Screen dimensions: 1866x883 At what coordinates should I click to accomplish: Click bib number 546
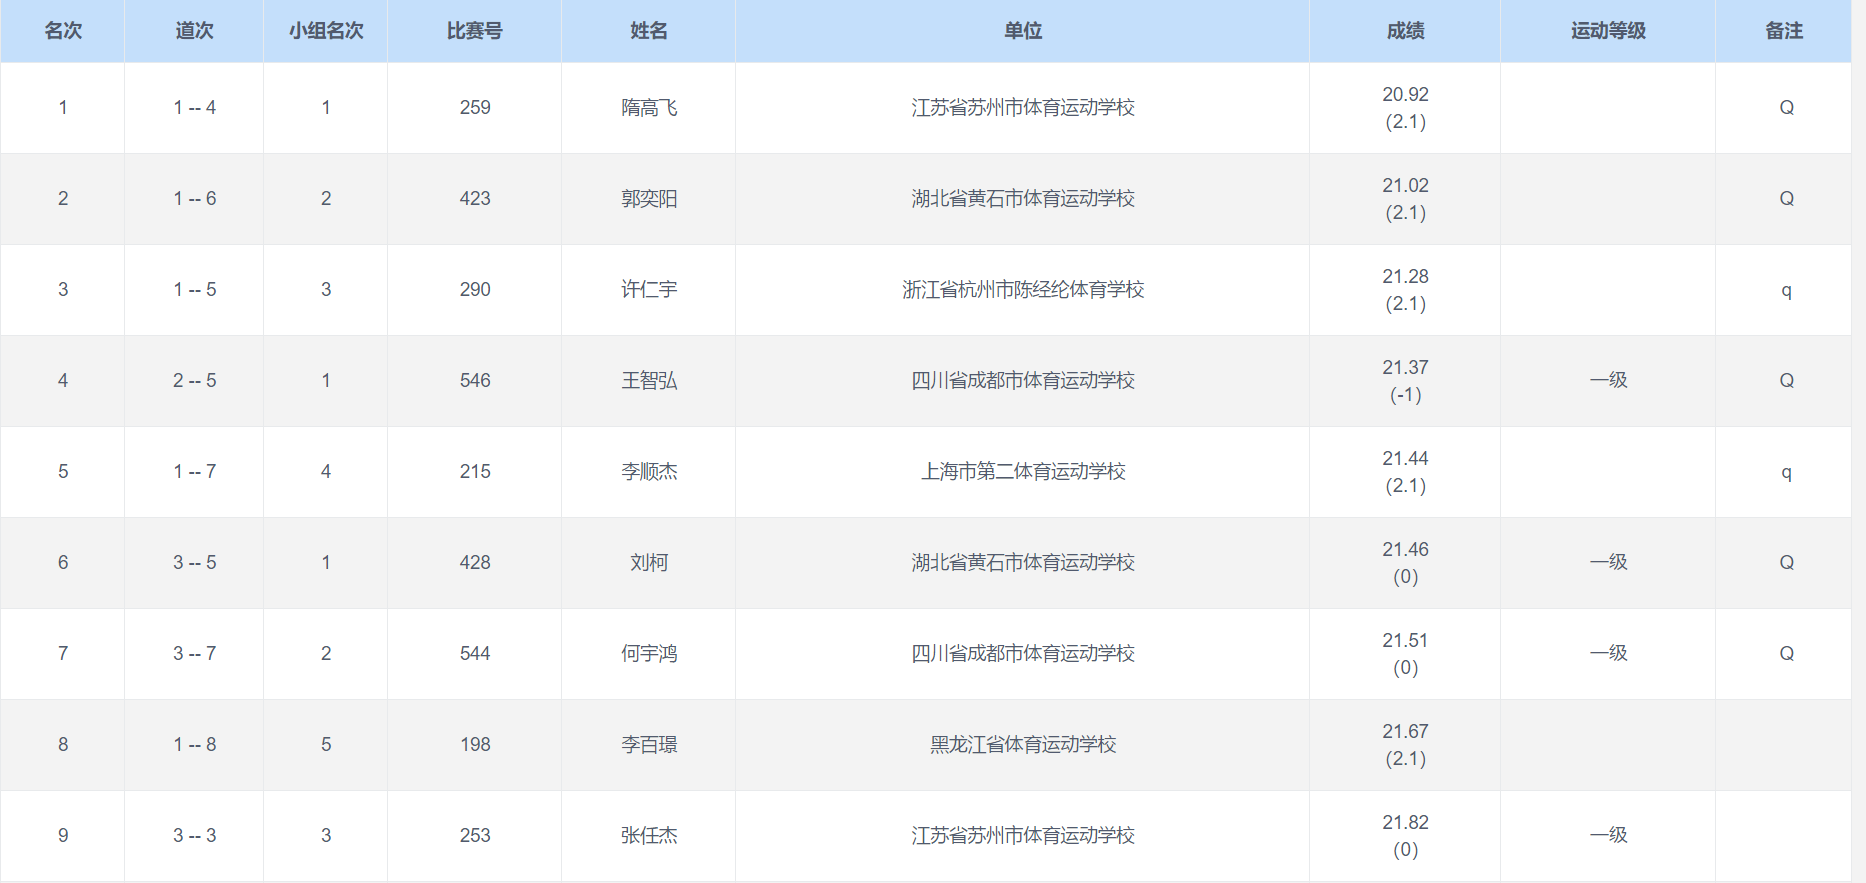point(475,381)
